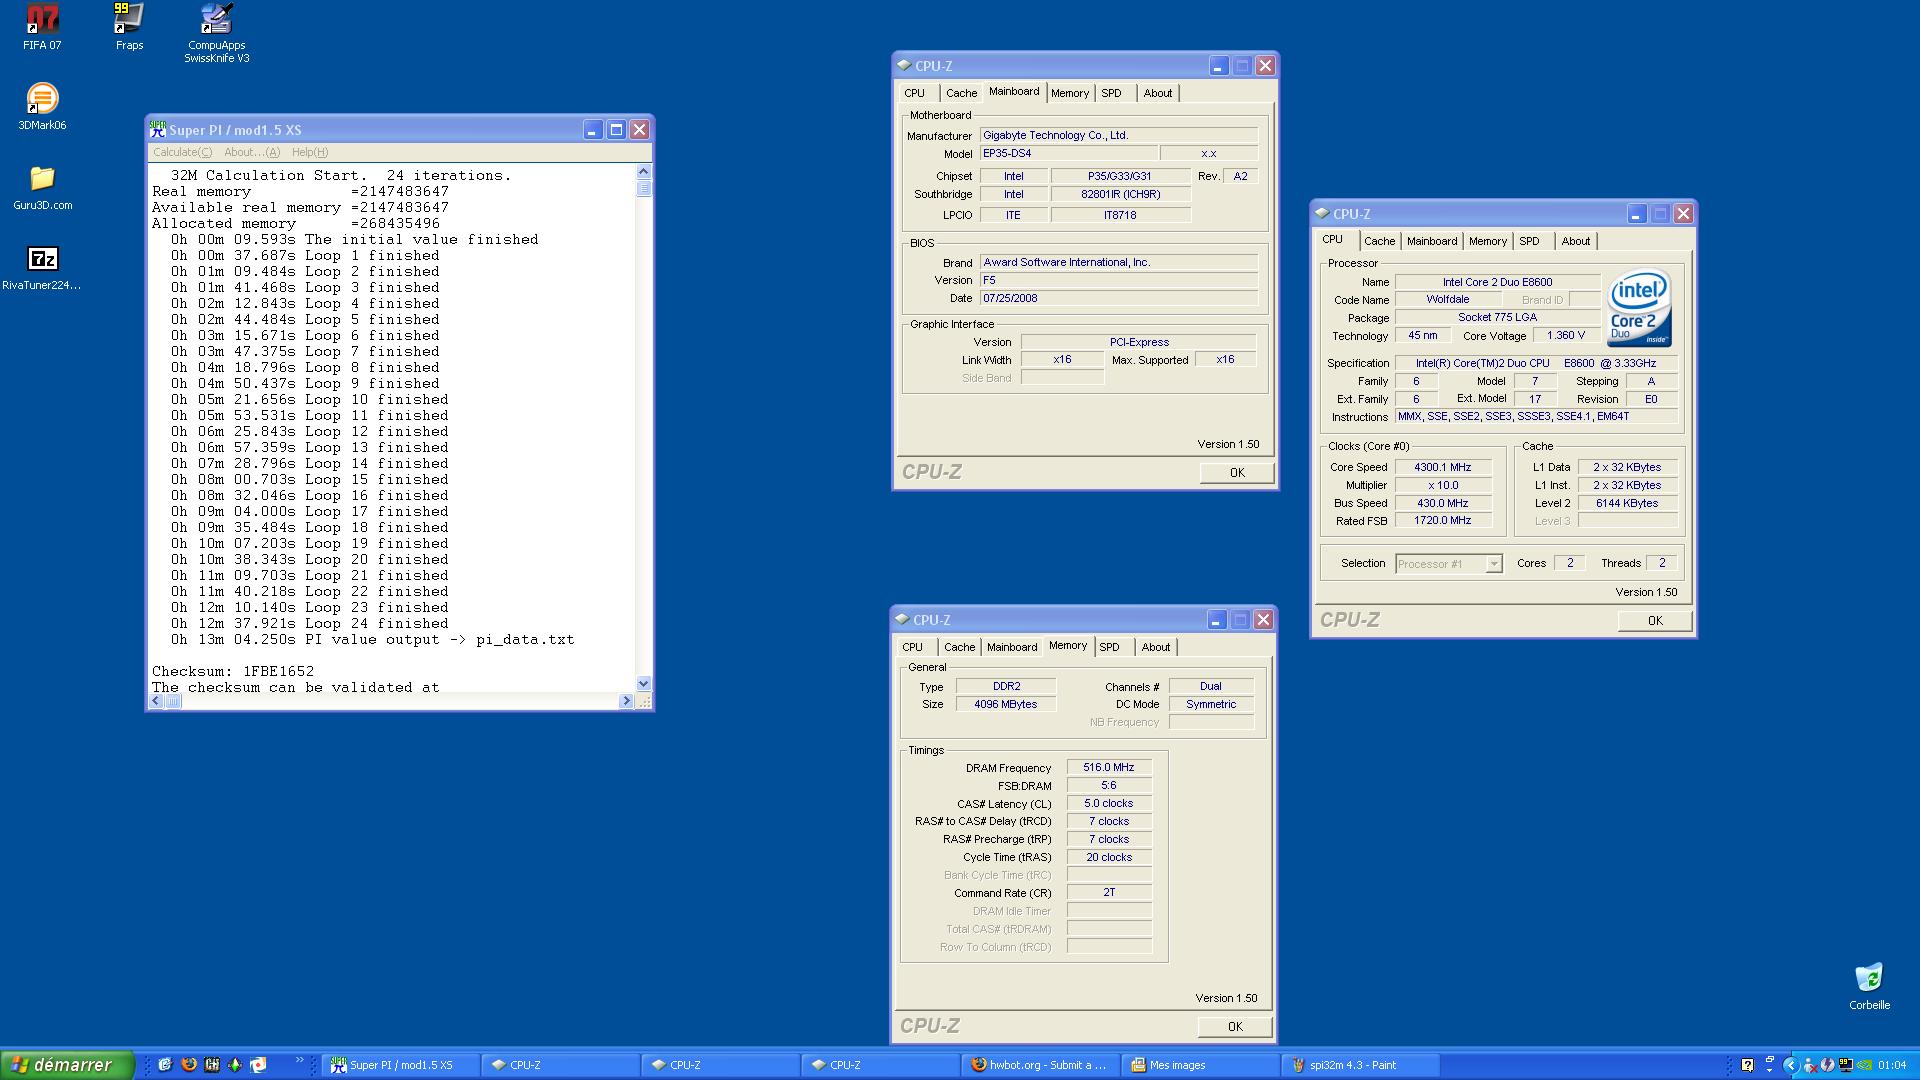Open the Memory tab in the Mainboard CPU-Z window
Viewport: 1920px width, 1080px height.
[x=1069, y=93]
